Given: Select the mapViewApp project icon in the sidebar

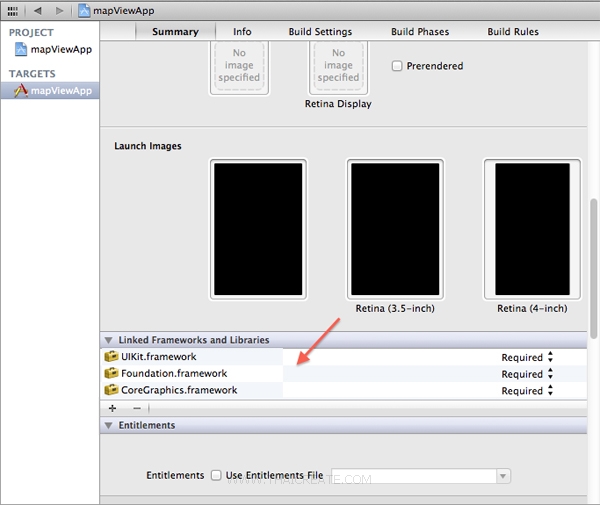Looking at the screenshot, I should click(x=21, y=49).
